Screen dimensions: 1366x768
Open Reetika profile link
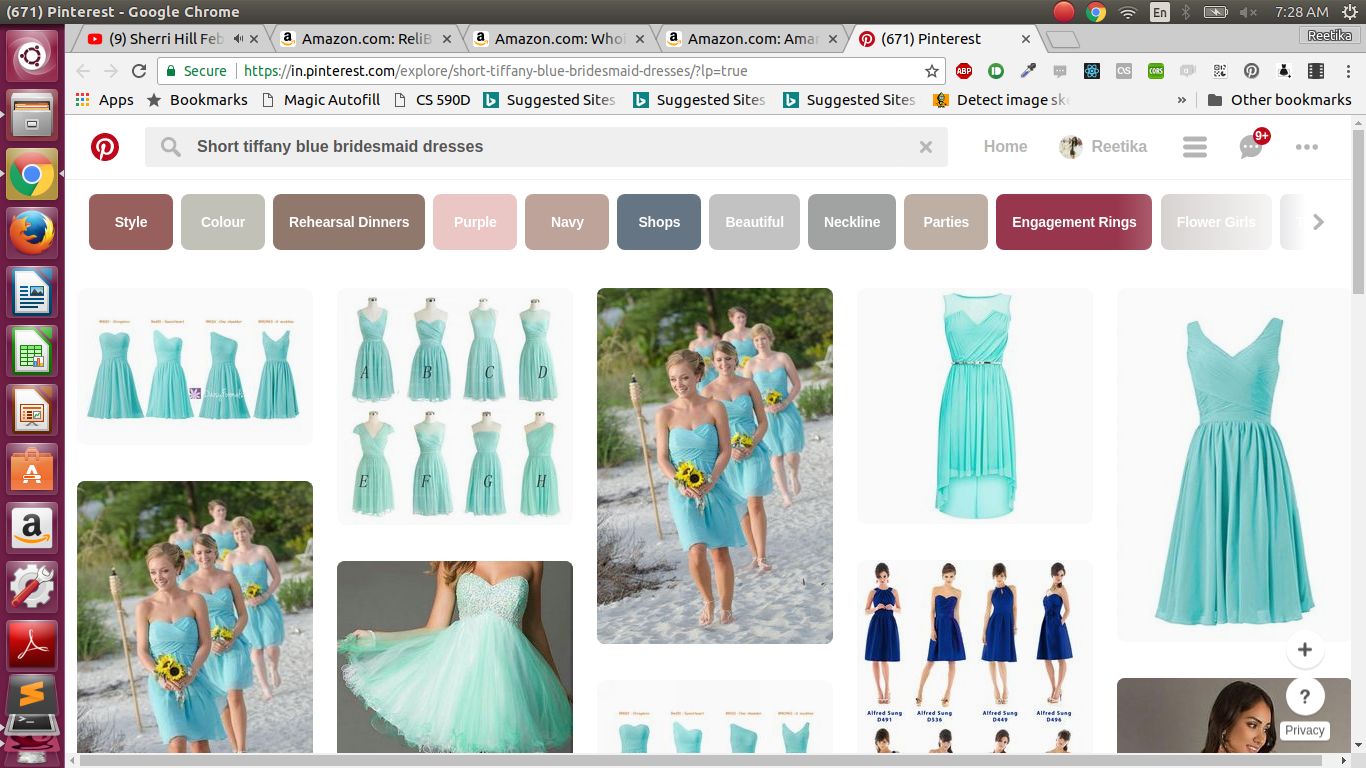tap(1103, 147)
